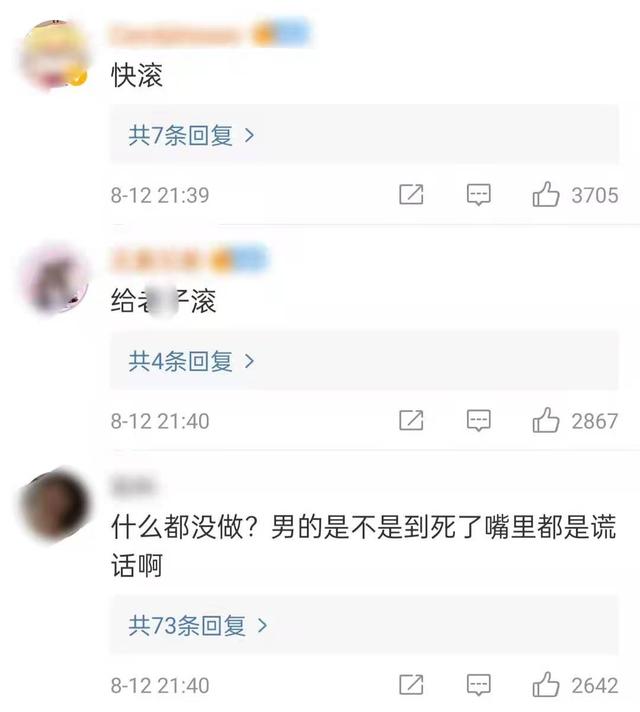Open third commenter's blurred username
The width and height of the screenshot is (640, 712).
[x=134, y=485]
